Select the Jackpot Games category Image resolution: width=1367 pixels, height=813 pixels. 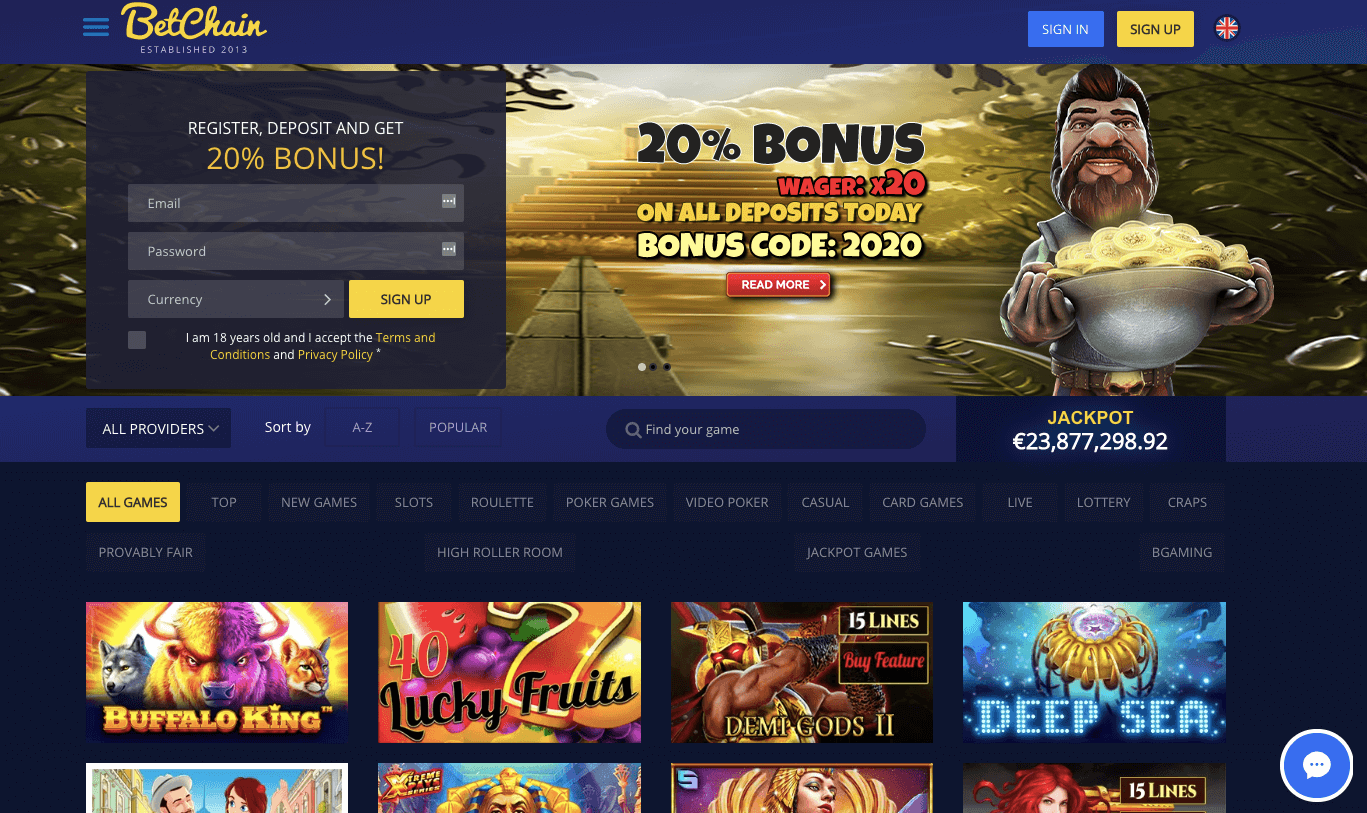point(857,552)
